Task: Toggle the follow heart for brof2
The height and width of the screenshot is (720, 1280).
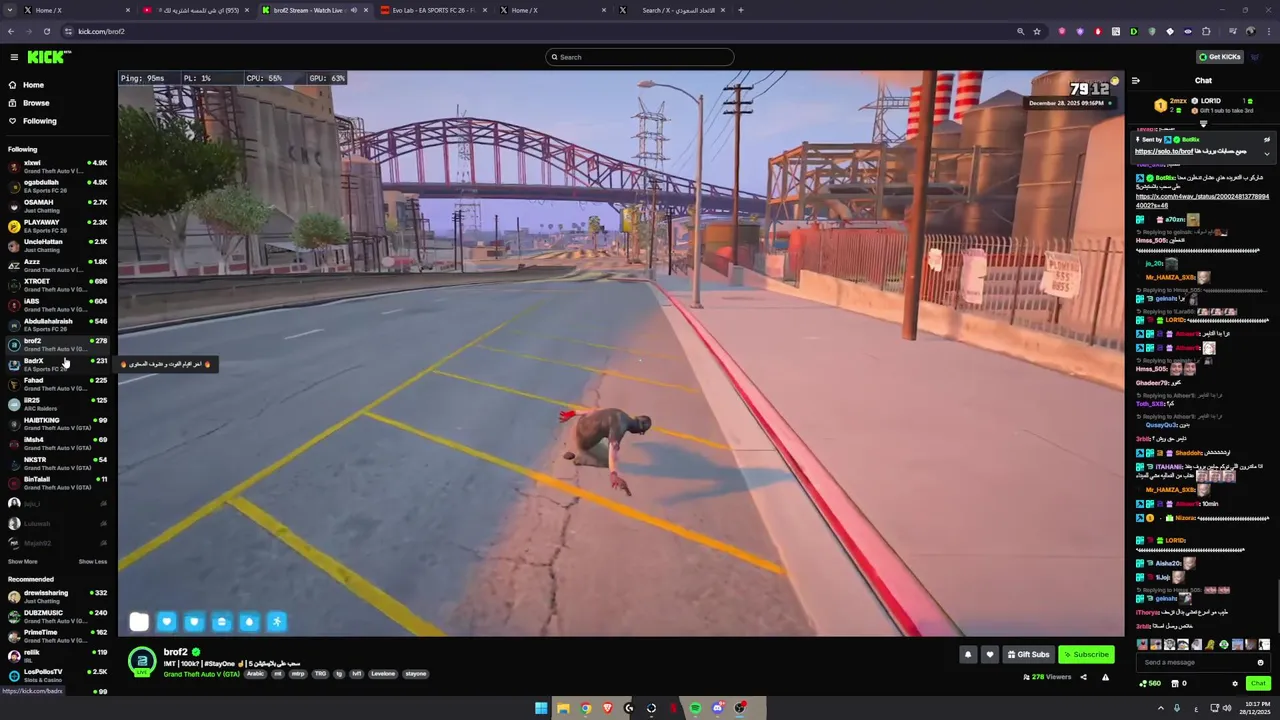Action: tap(990, 655)
